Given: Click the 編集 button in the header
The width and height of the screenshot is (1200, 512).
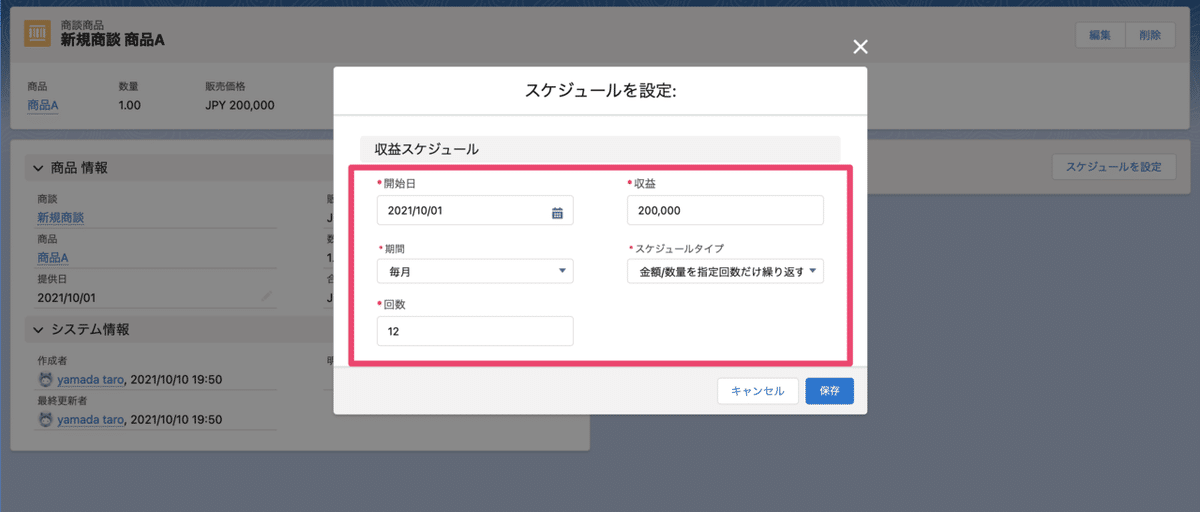Looking at the screenshot, I should click(x=1100, y=35).
